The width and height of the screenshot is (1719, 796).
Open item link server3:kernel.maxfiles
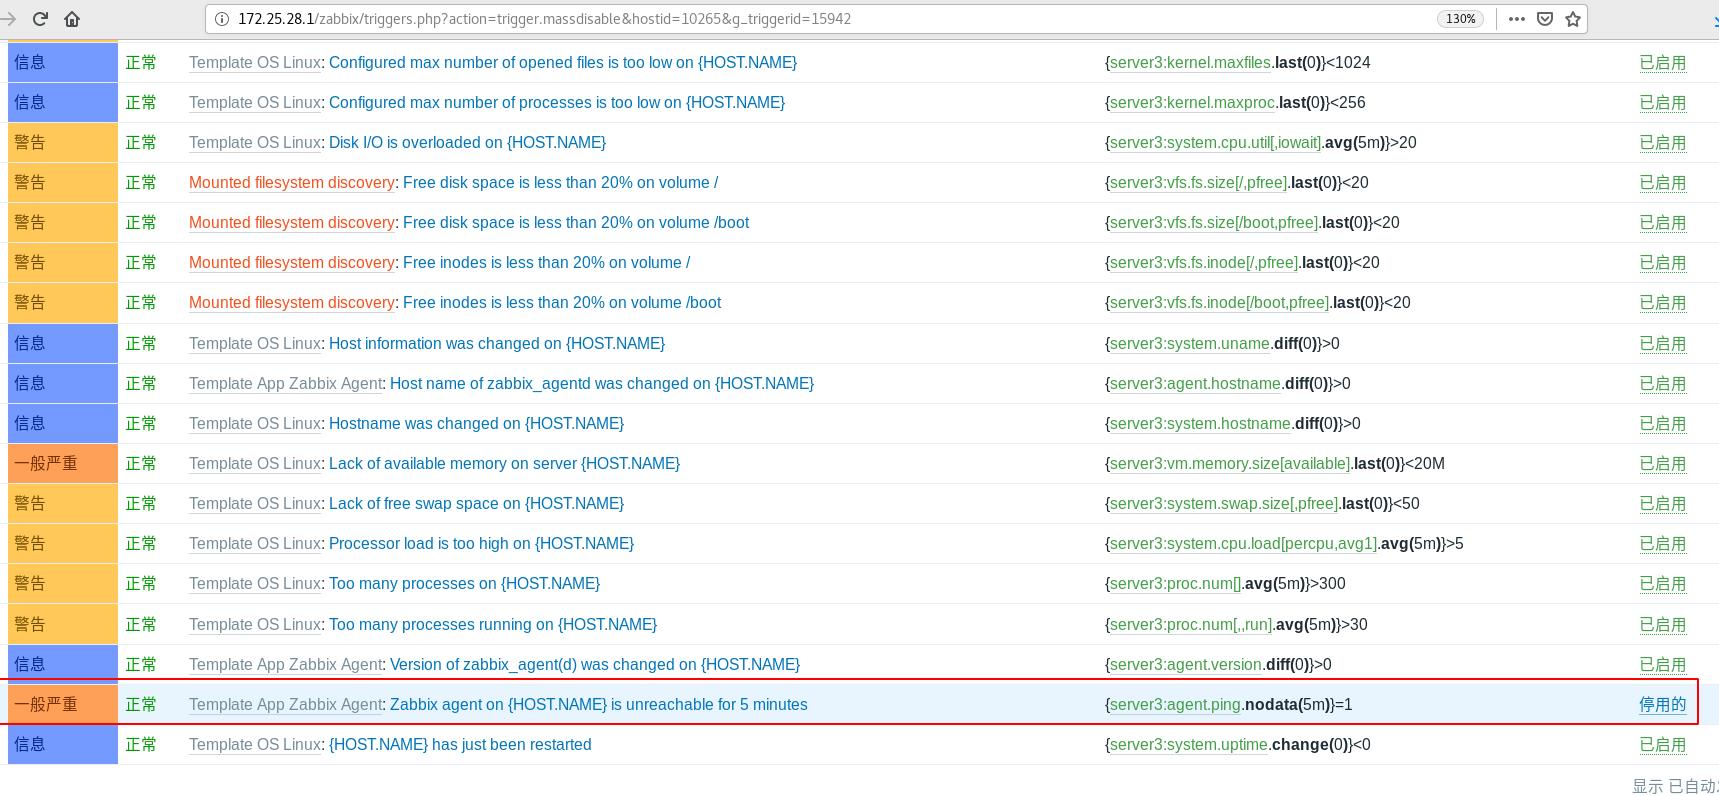pos(1190,62)
